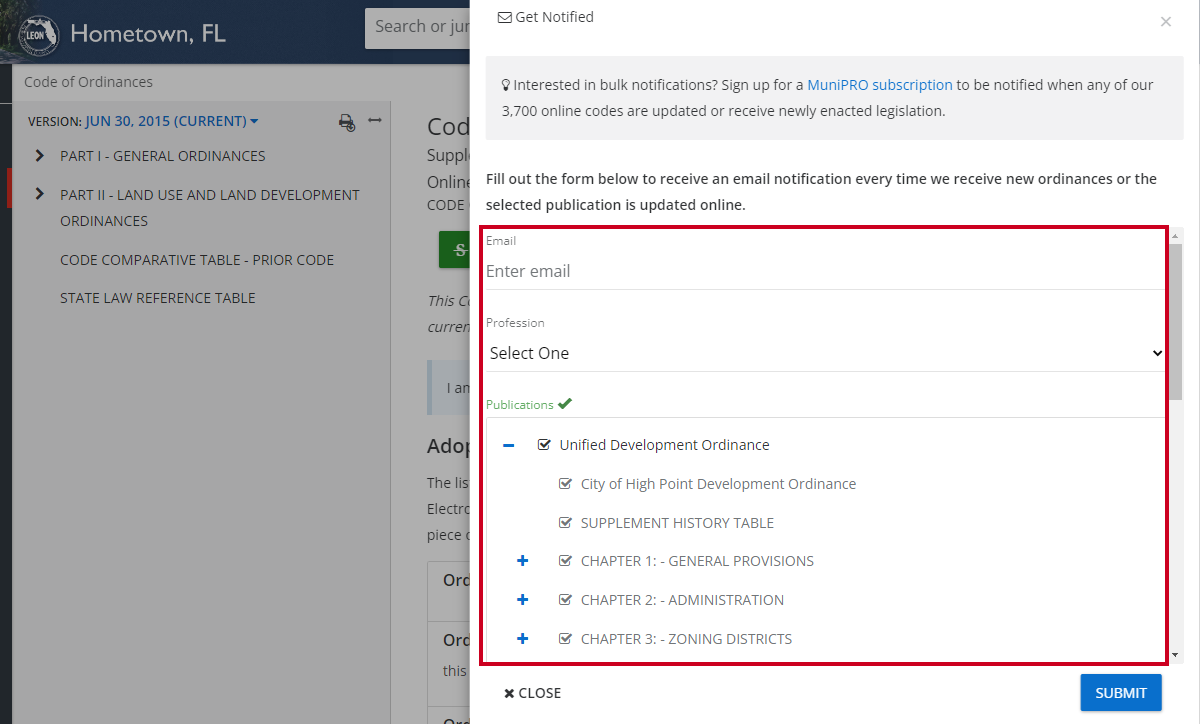Click the Hometown, FL title

pos(148,33)
